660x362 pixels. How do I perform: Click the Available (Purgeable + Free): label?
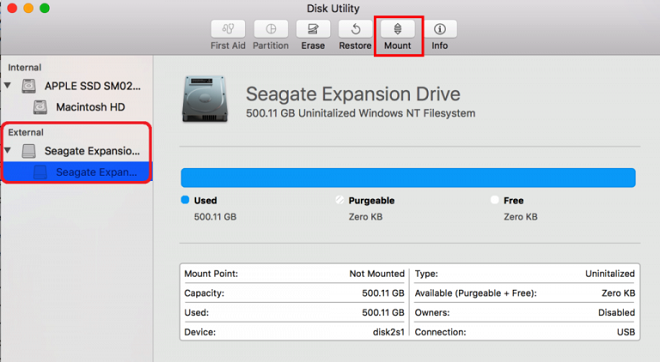(x=476, y=293)
